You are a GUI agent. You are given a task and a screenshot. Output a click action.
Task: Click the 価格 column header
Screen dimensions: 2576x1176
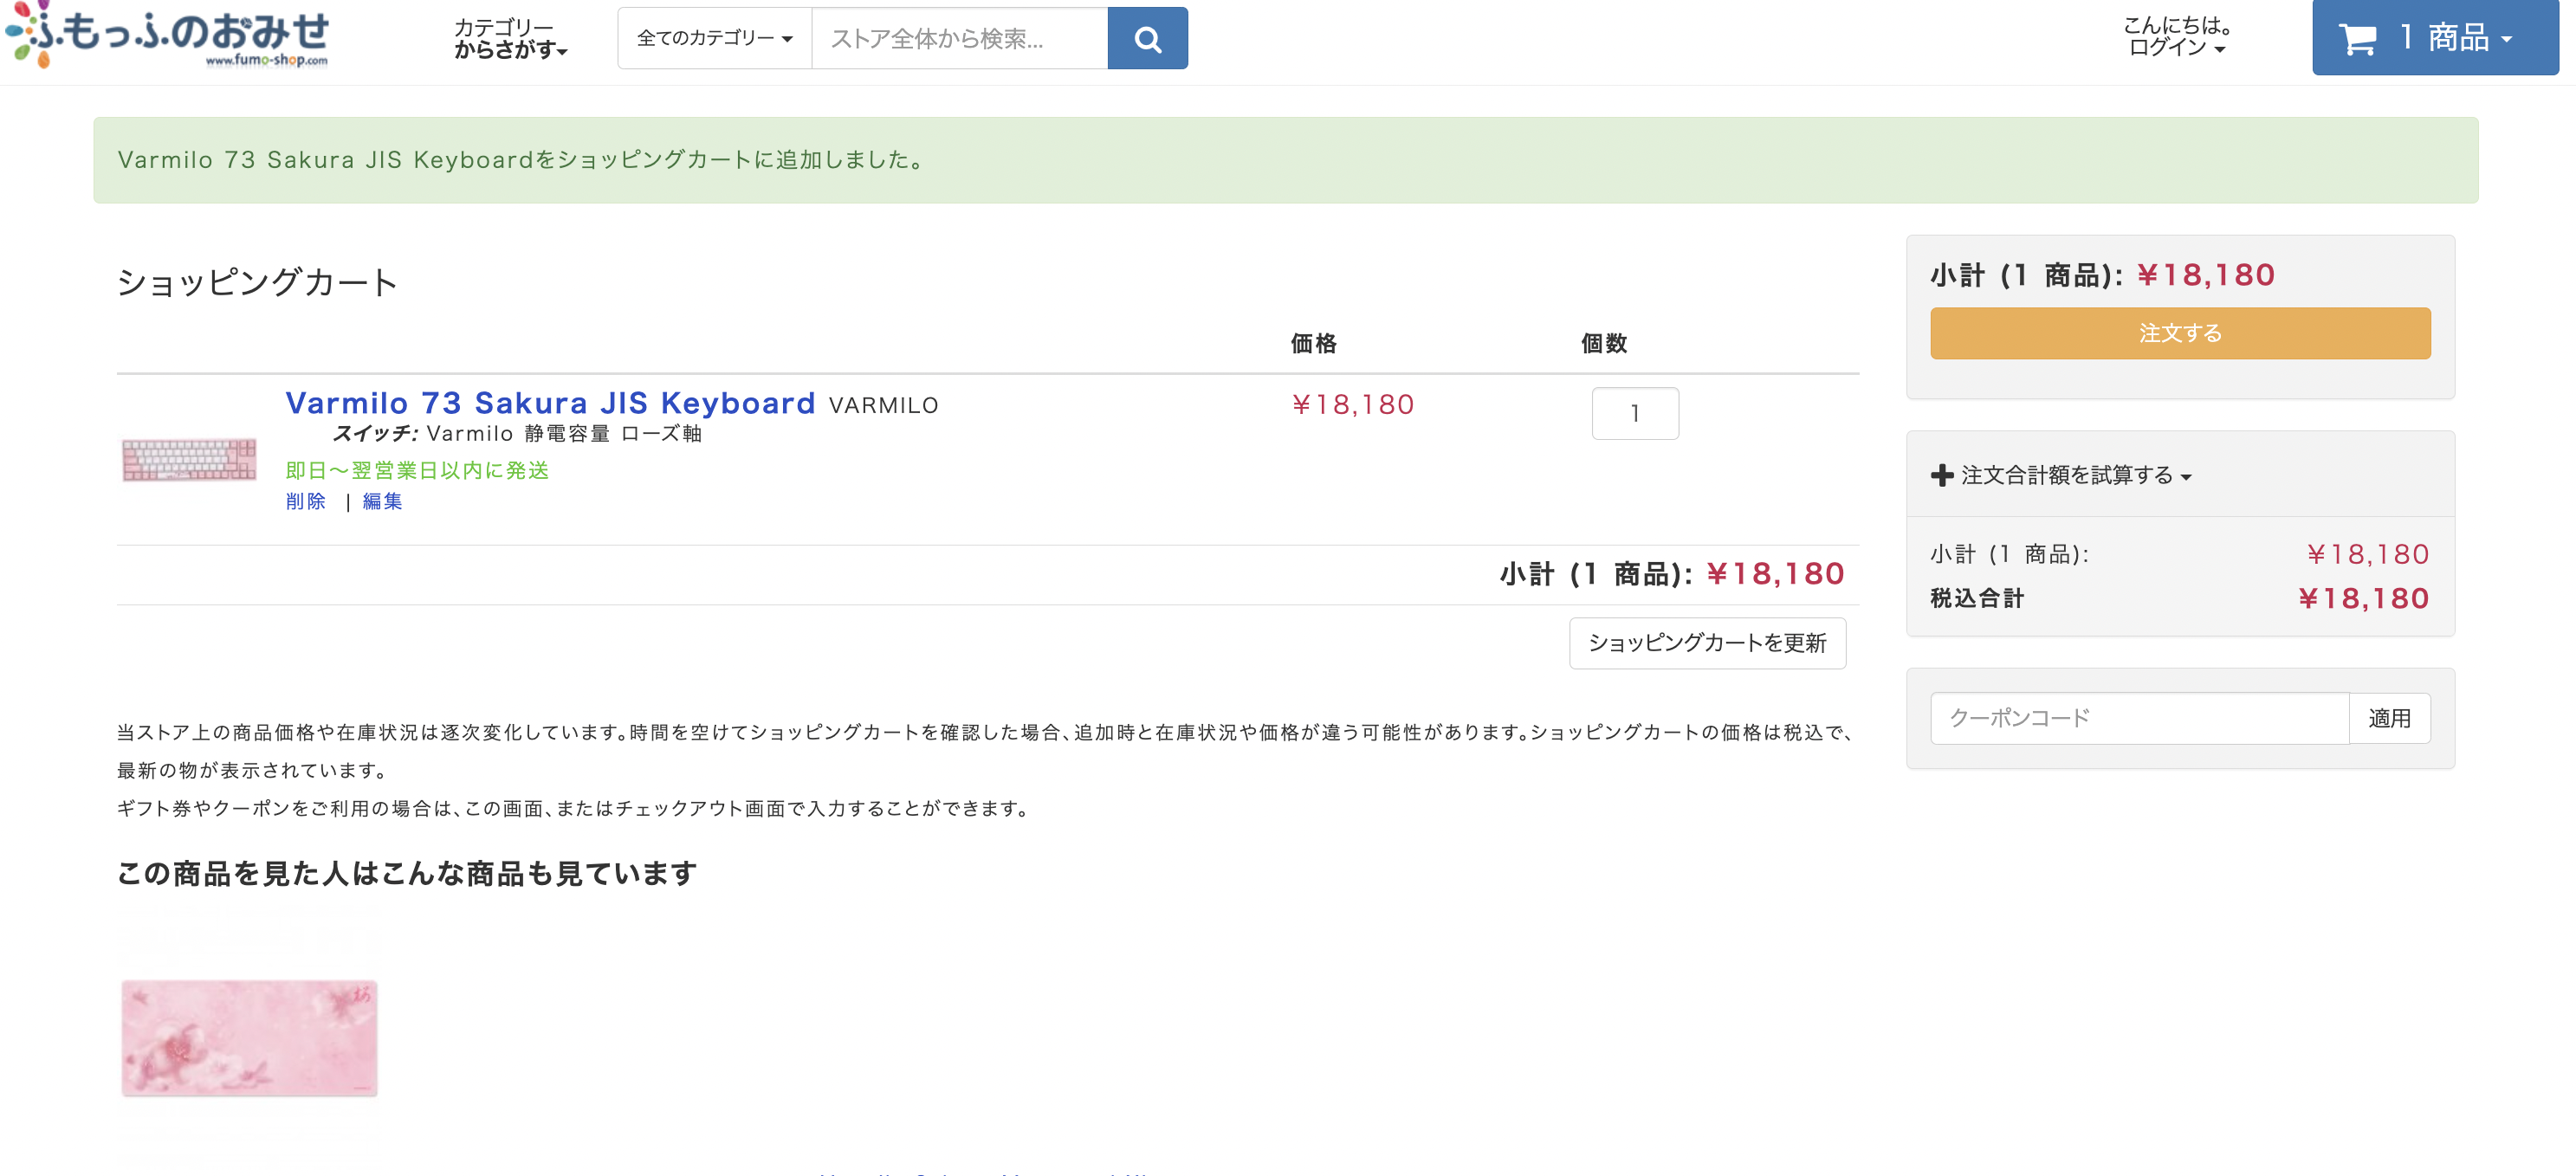pos(1313,343)
